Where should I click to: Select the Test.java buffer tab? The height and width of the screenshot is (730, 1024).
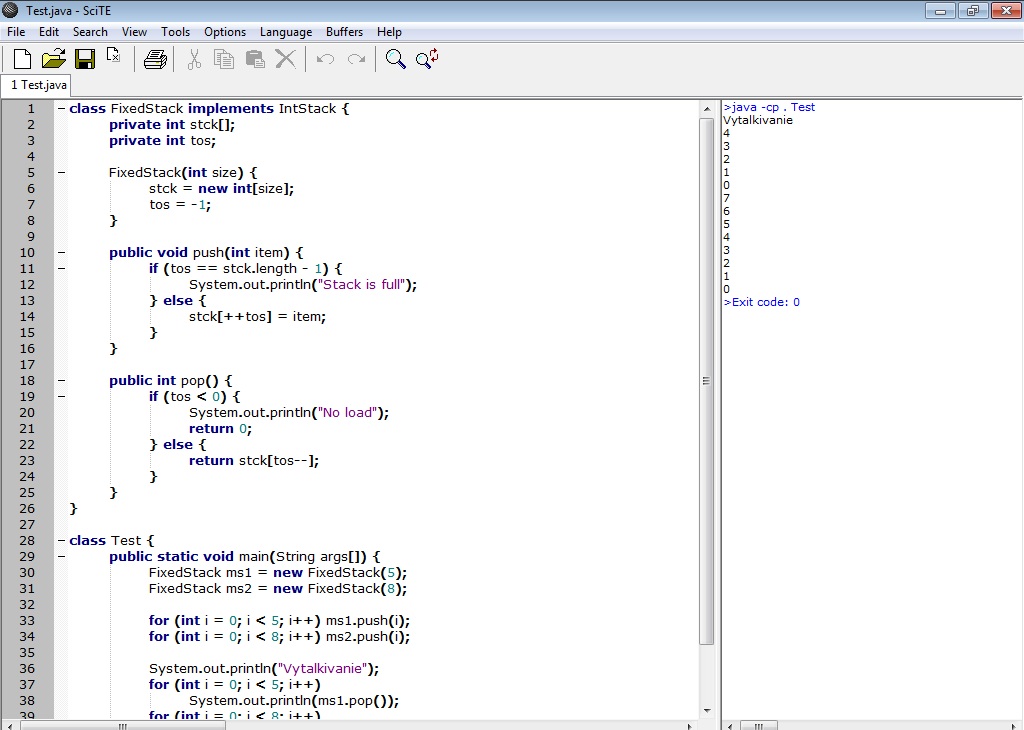pos(39,86)
